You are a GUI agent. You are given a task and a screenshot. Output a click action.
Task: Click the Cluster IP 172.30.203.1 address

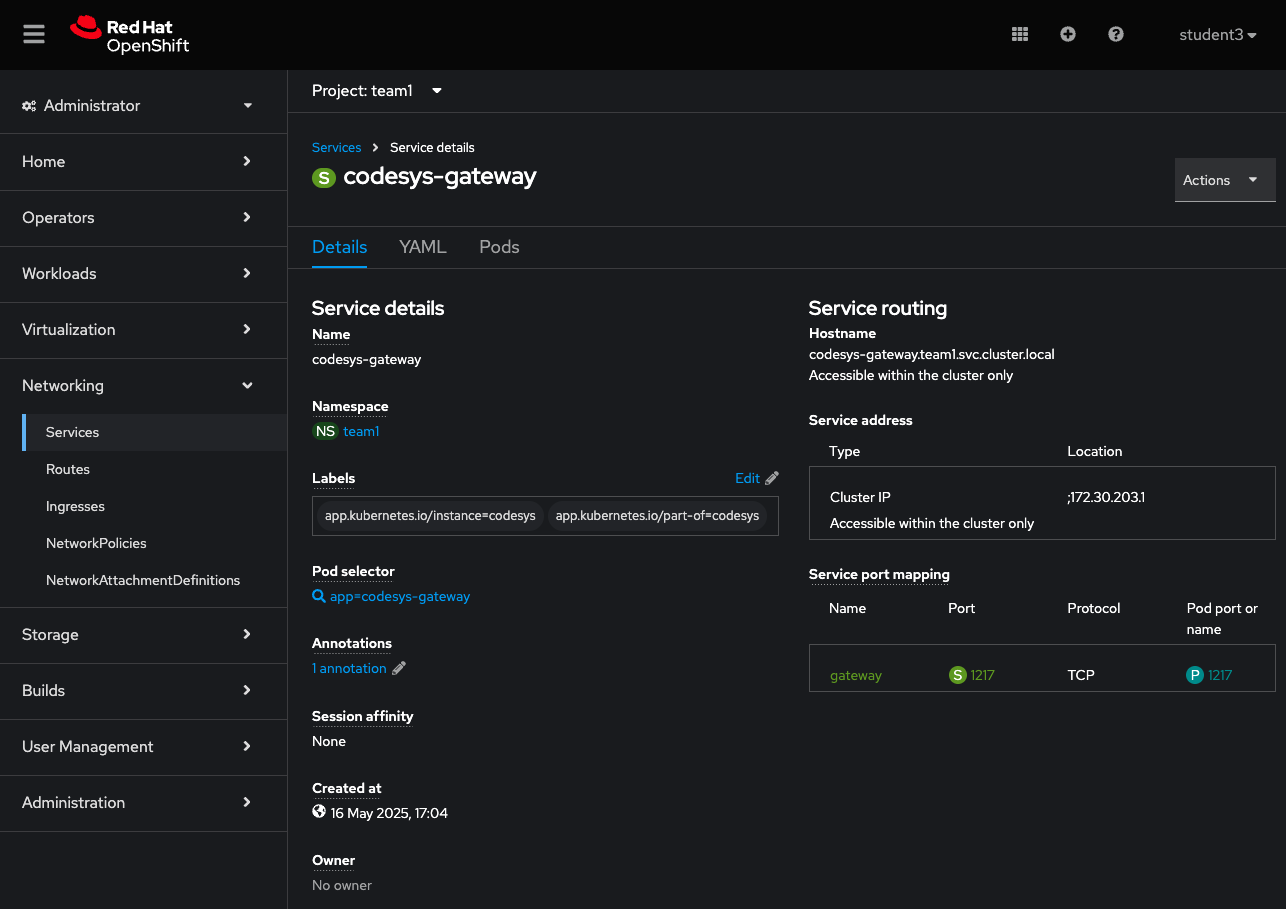[1108, 497]
